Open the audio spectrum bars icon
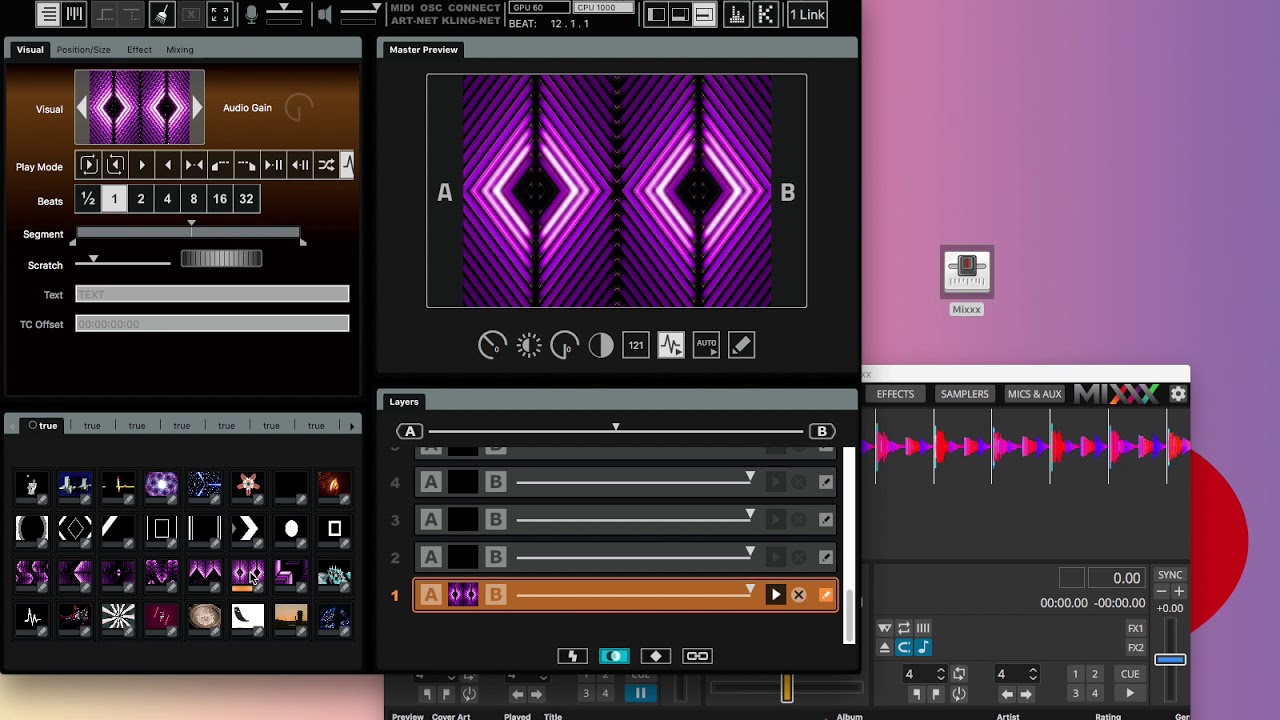The image size is (1280, 720). click(736, 14)
